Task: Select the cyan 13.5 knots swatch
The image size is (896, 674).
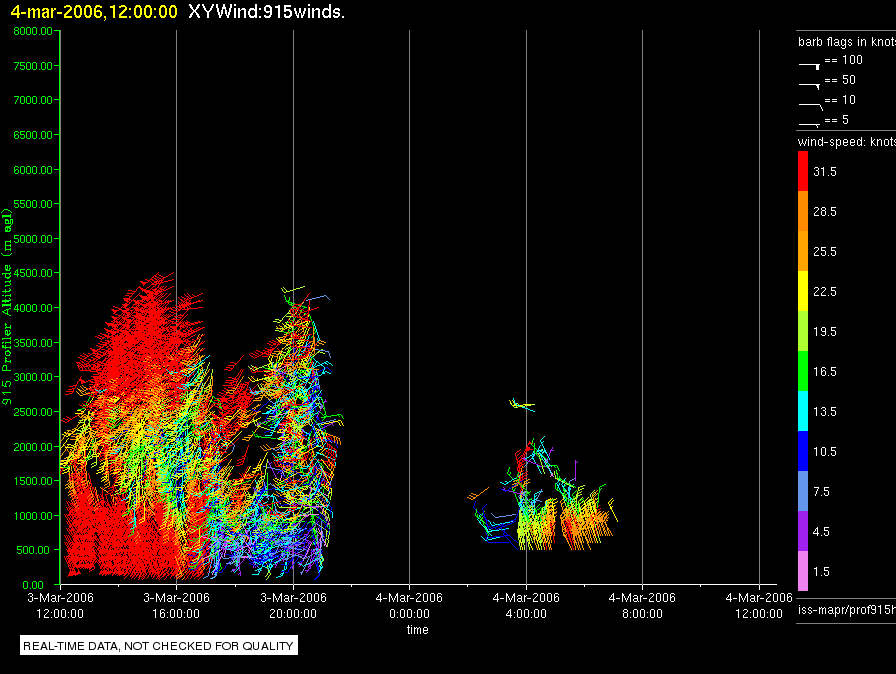Action: pyautogui.click(x=803, y=411)
